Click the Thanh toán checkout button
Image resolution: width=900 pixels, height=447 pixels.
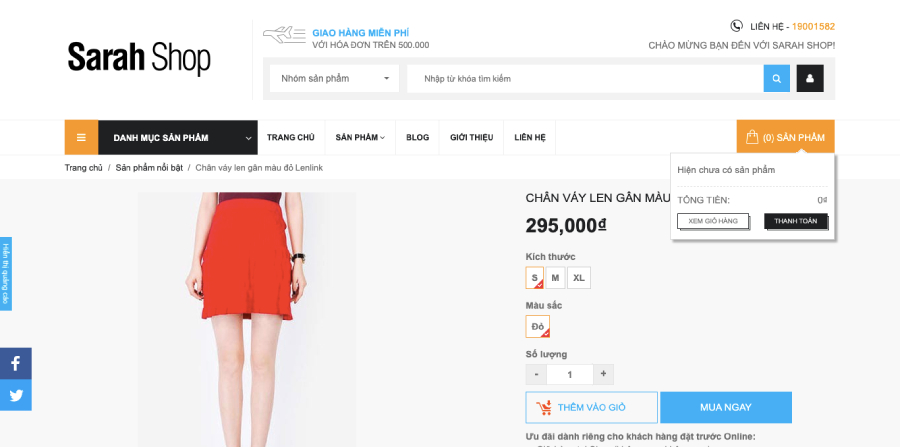796,221
